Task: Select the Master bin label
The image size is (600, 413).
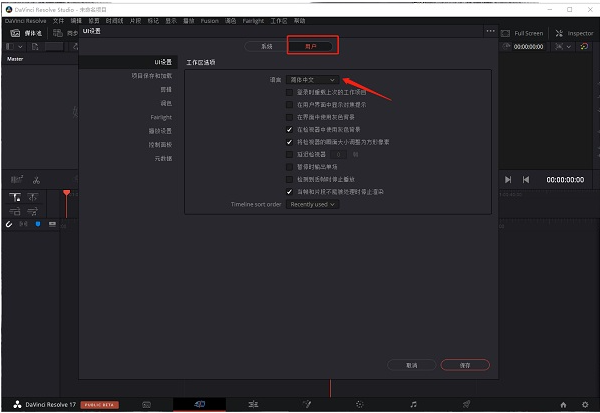Action: pos(15,59)
